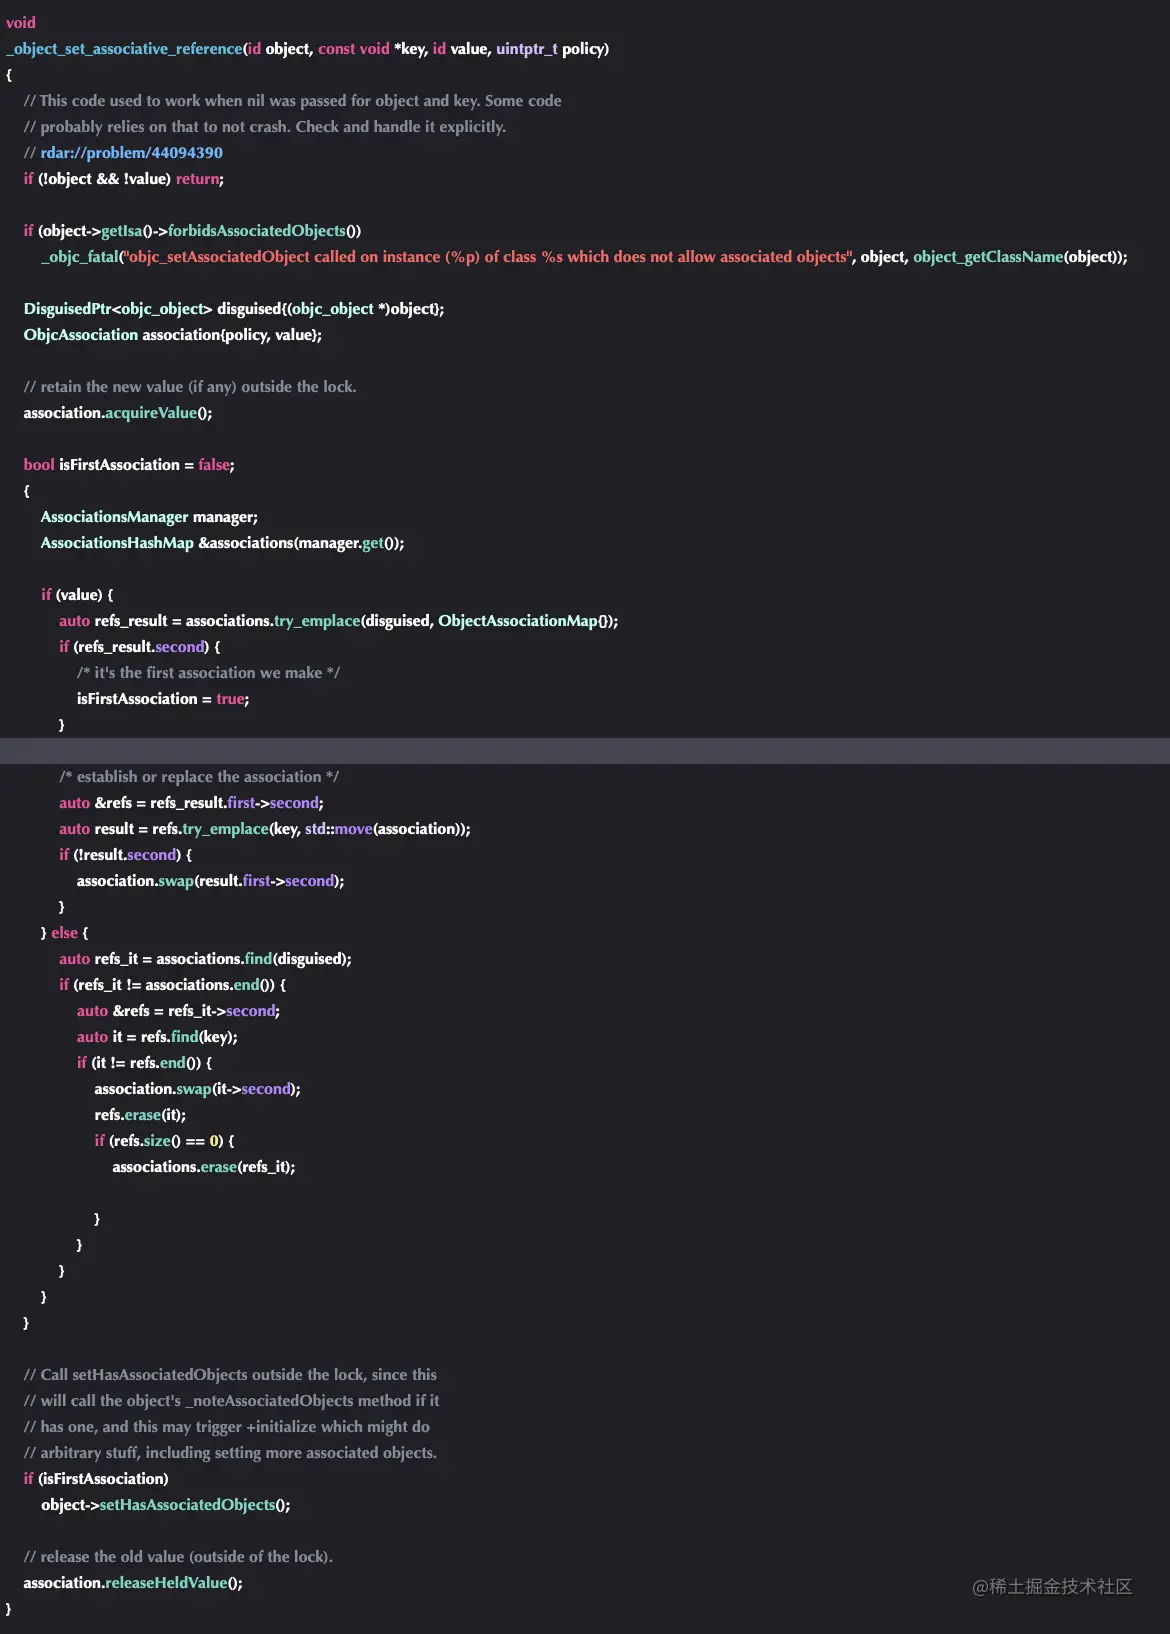Open the rdar://problem/44094390 link
This screenshot has height=1634, width=1170.
[131, 153]
